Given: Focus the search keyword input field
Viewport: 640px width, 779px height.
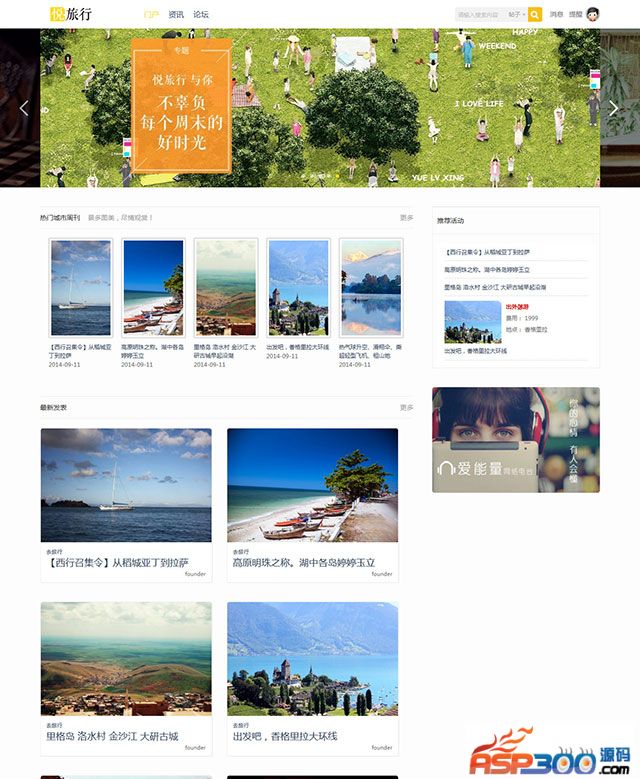Looking at the screenshot, I should pos(480,14).
